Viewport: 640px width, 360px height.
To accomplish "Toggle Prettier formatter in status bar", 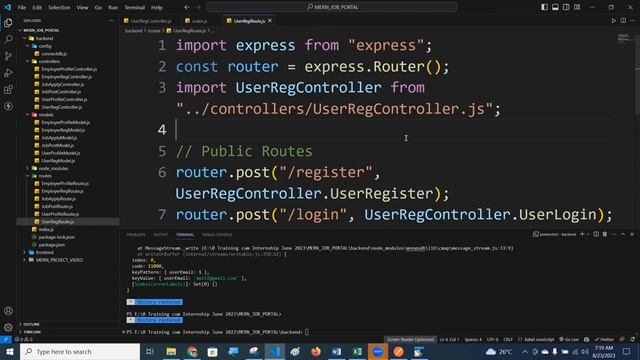I will pos(604,340).
